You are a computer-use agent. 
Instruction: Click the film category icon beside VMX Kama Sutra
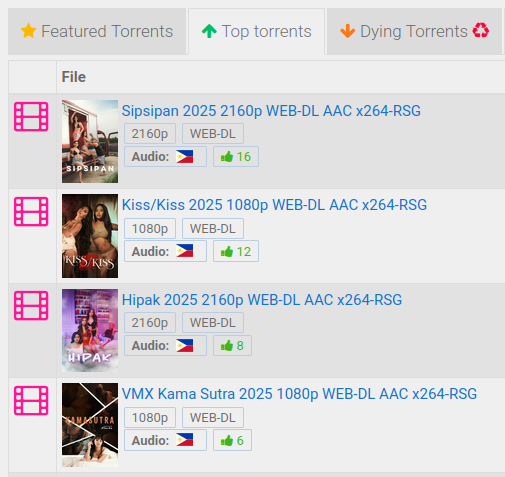(31, 400)
